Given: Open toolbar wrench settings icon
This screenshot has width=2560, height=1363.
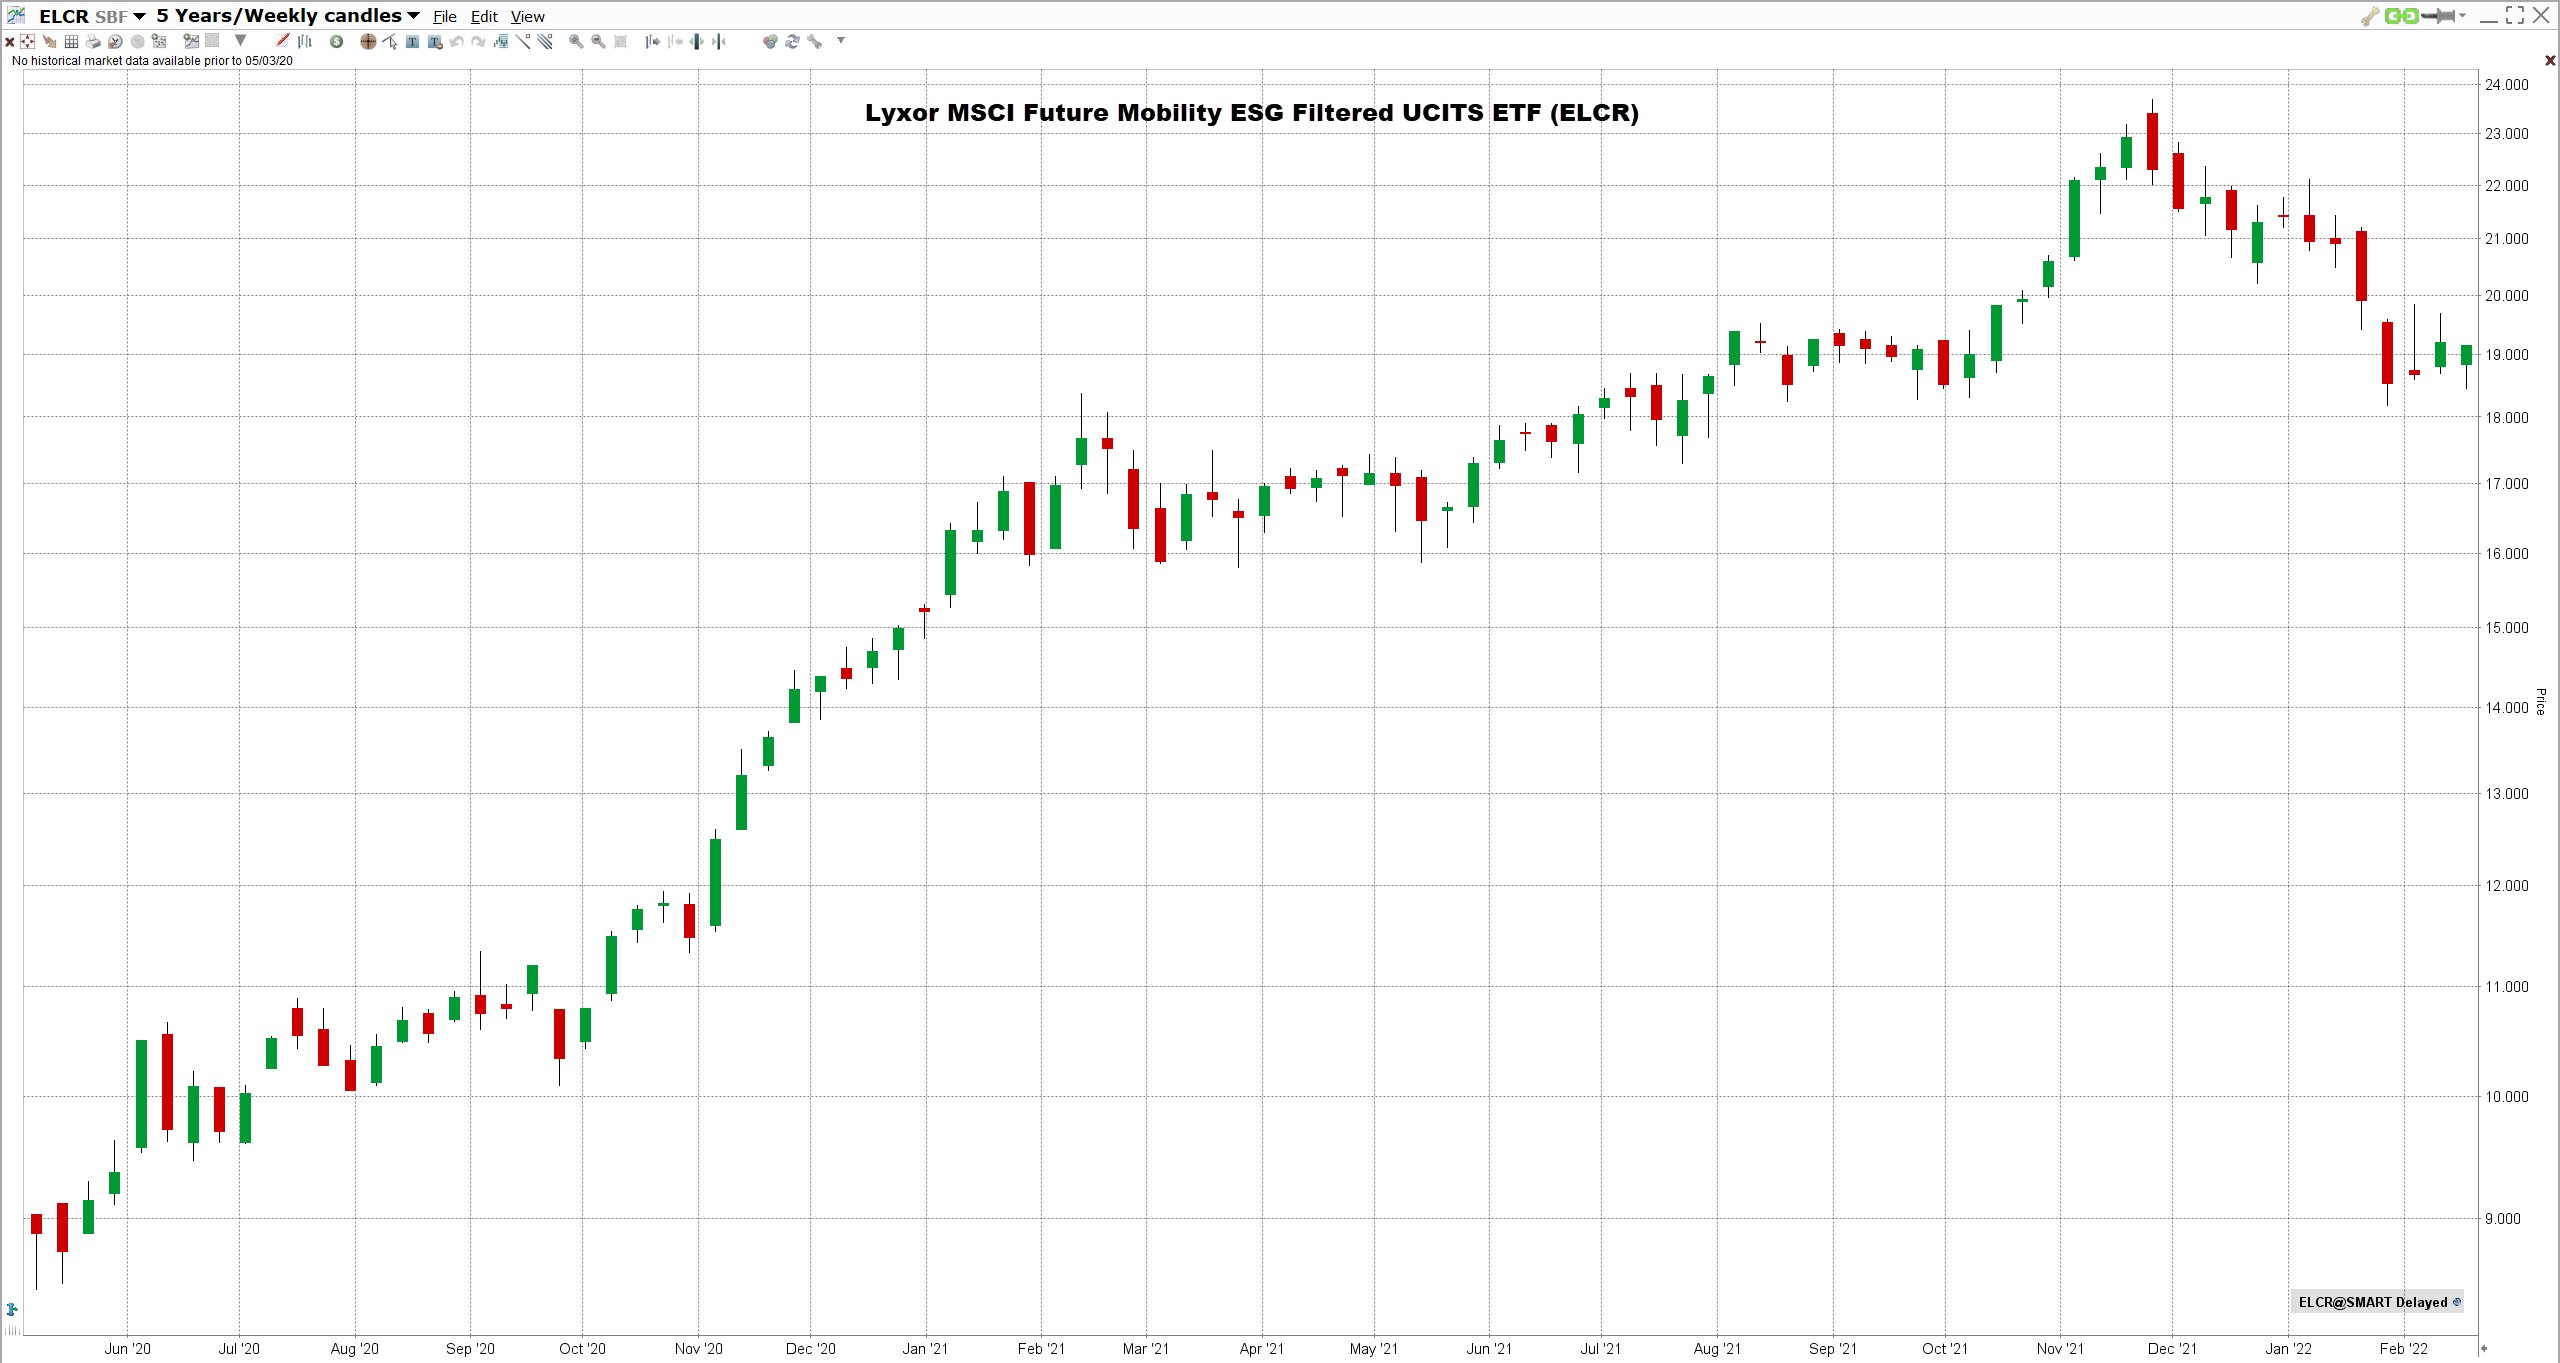Looking at the screenshot, I should [815, 42].
